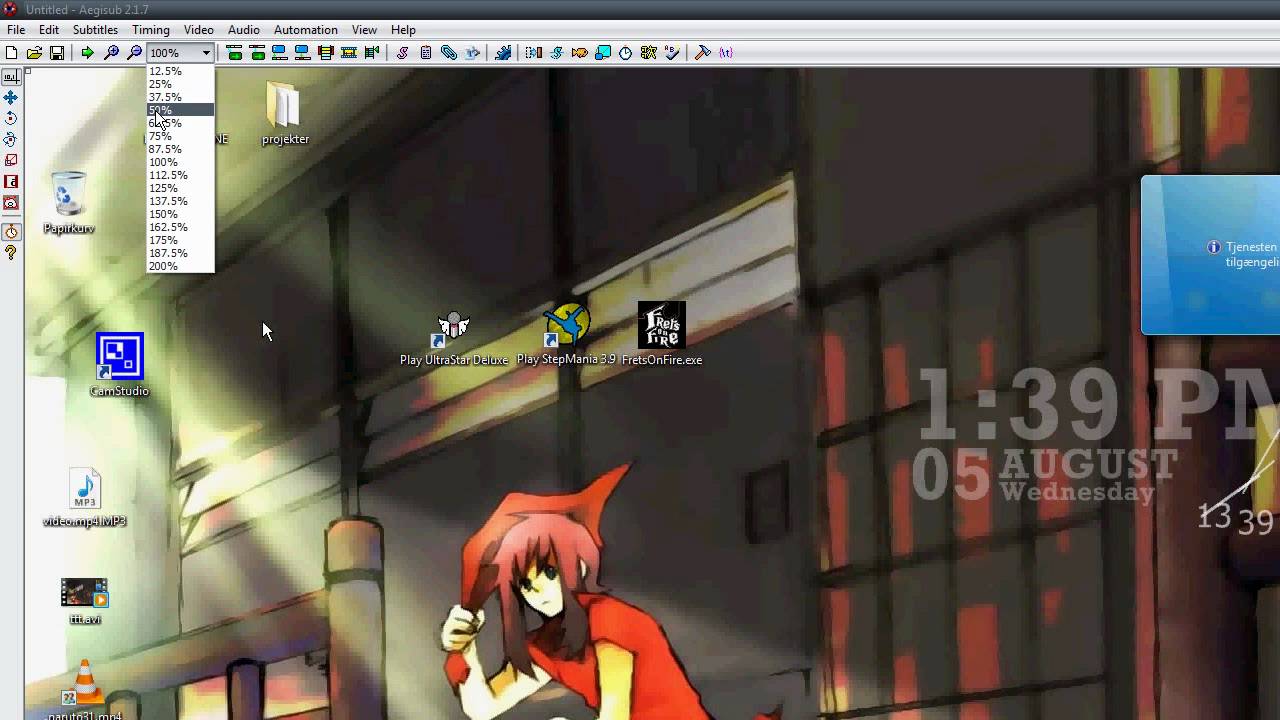Toggle tag hiding {t} button
This screenshot has width=1280, height=720.
(x=726, y=53)
